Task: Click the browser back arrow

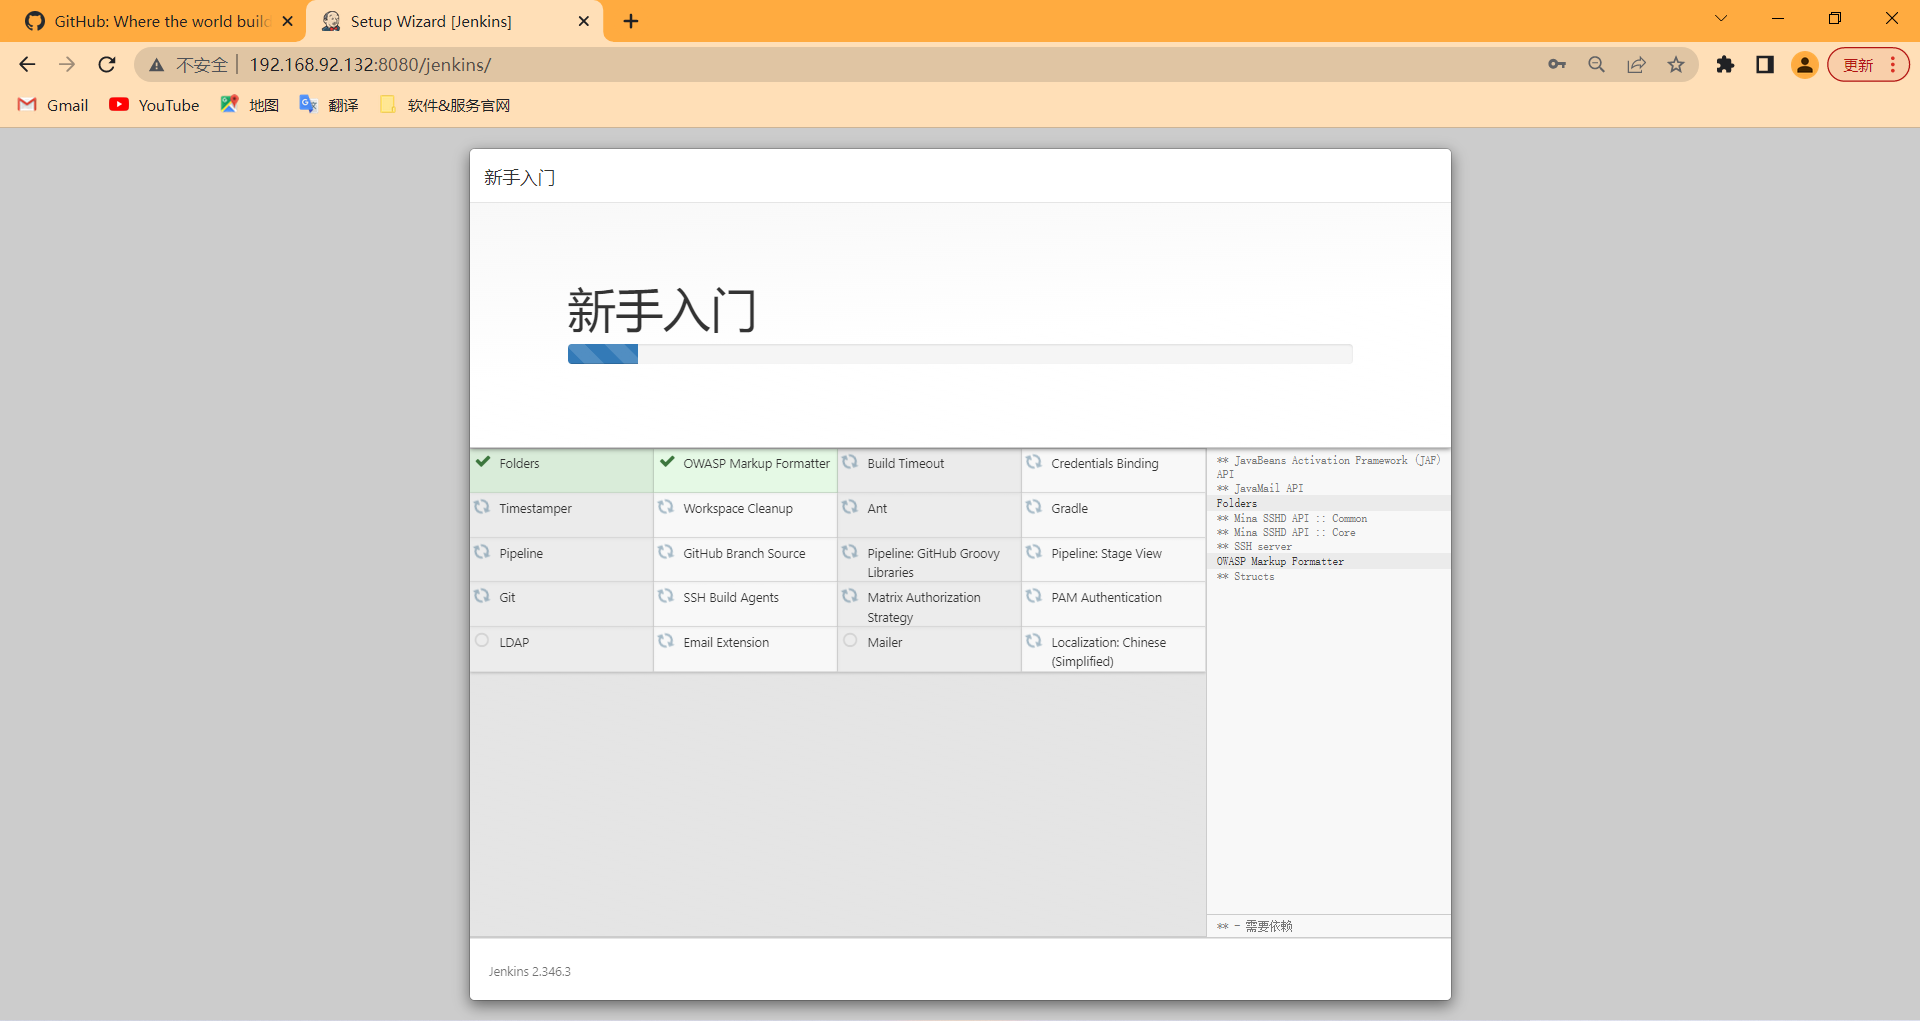Action: [x=27, y=65]
